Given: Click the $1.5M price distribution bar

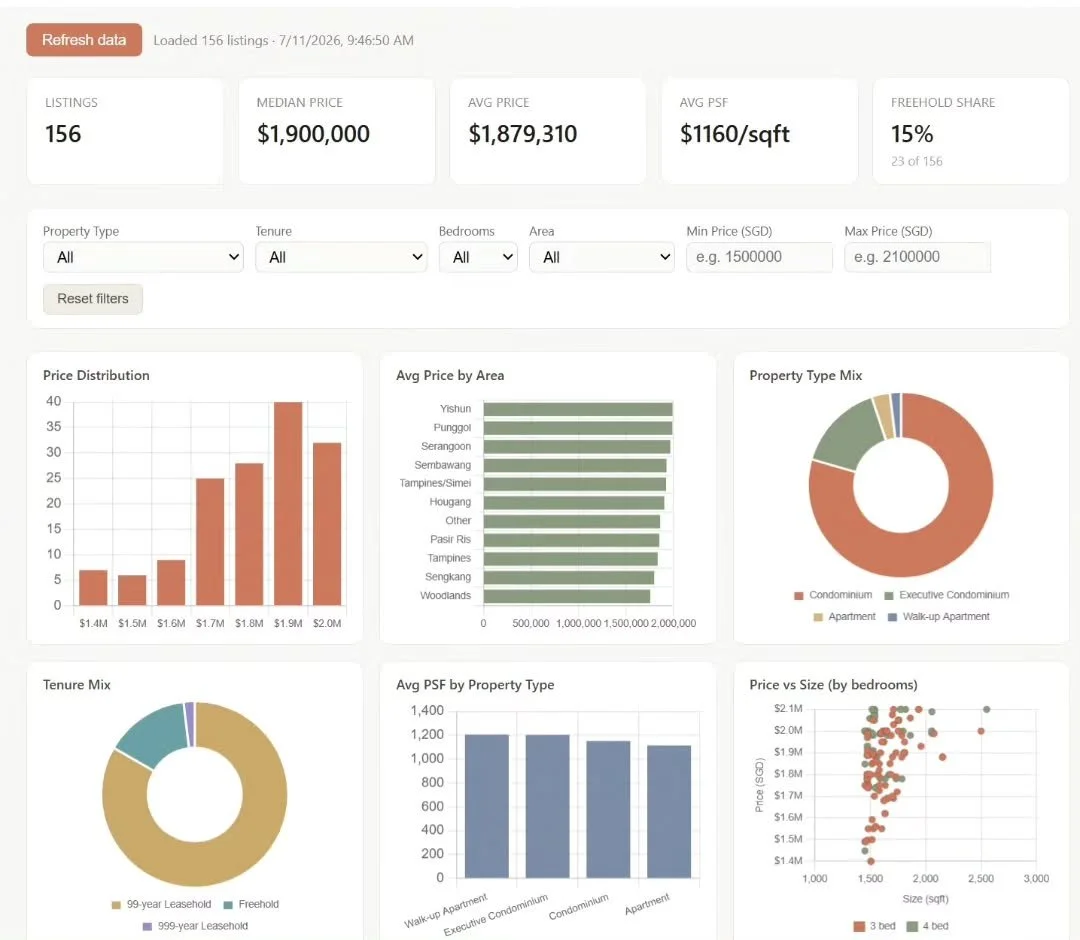Looking at the screenshot, I should 132,590.
